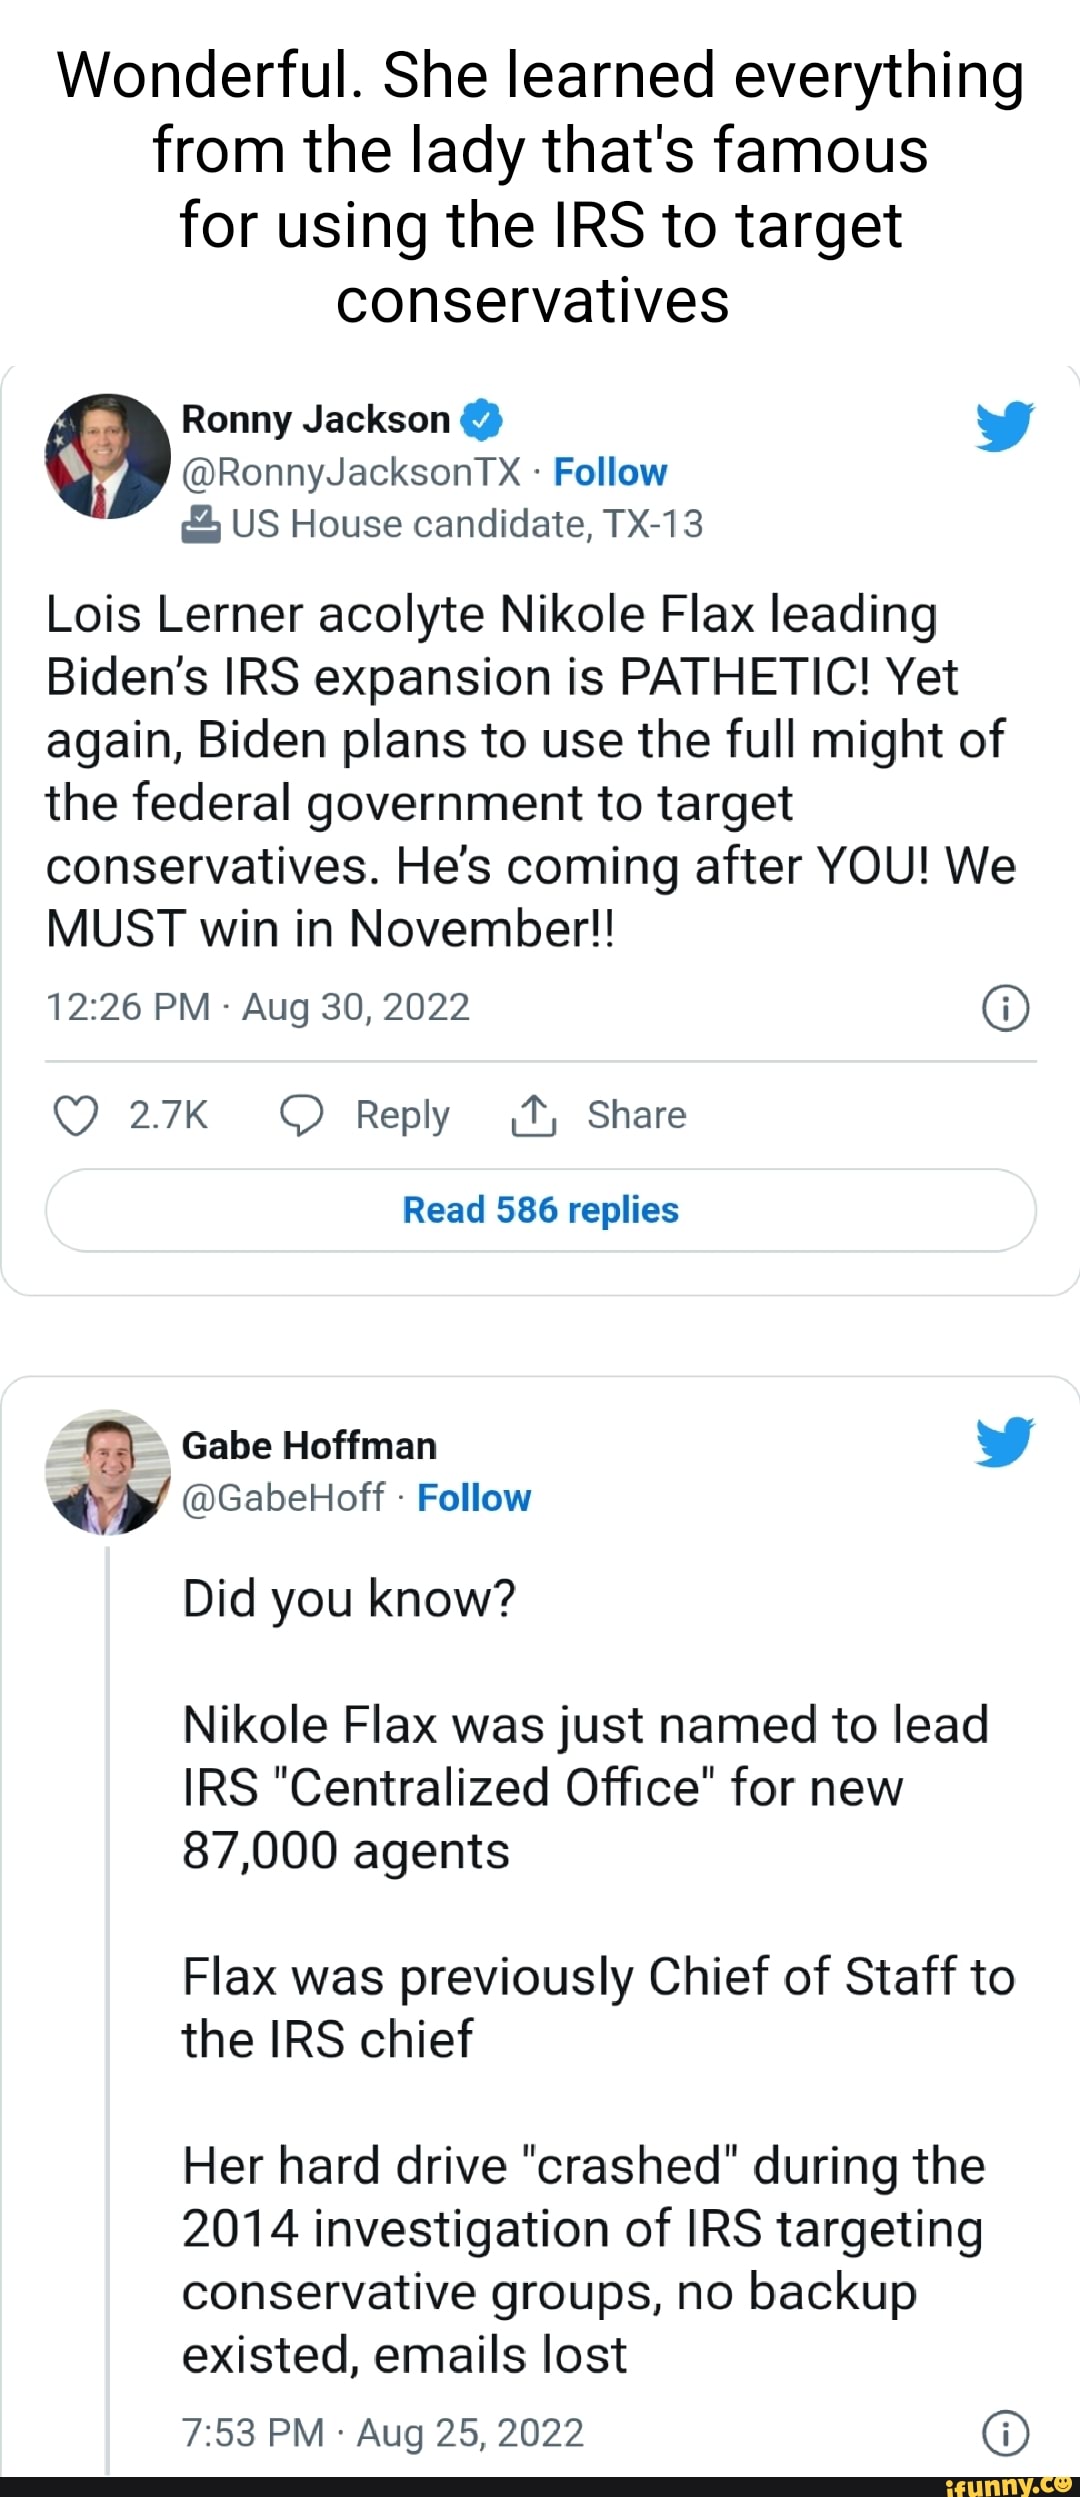Click the speech bubble reply icon
1080x2497 pixels.
tap(301, 1115)
